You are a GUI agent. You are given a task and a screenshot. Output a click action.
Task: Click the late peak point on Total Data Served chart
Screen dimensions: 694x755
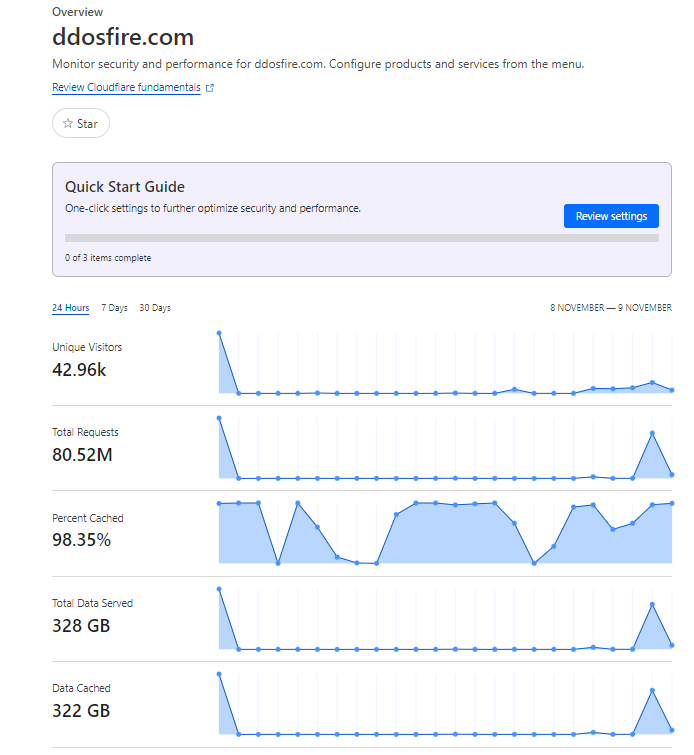click(652, 604)
